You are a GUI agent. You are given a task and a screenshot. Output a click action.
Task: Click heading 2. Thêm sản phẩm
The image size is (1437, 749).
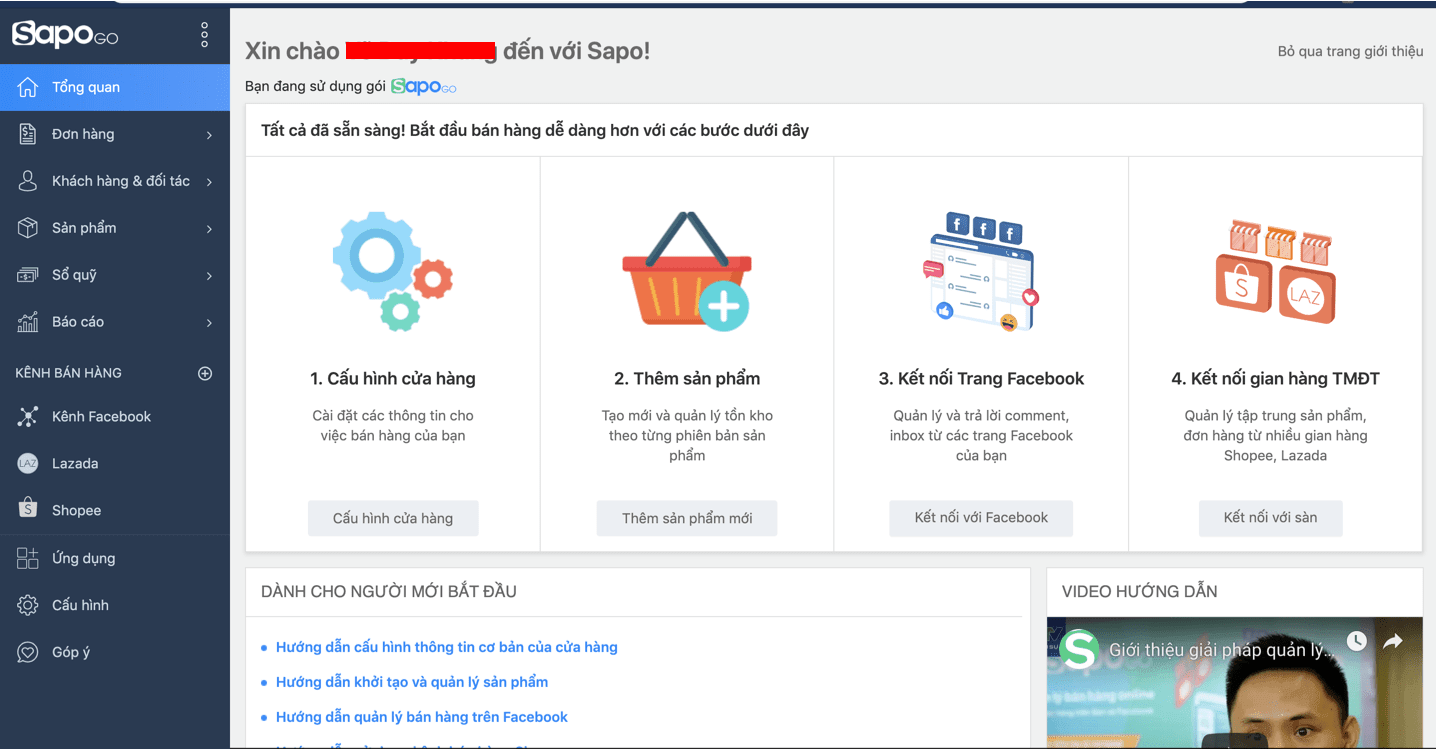(x=687, y=379)
